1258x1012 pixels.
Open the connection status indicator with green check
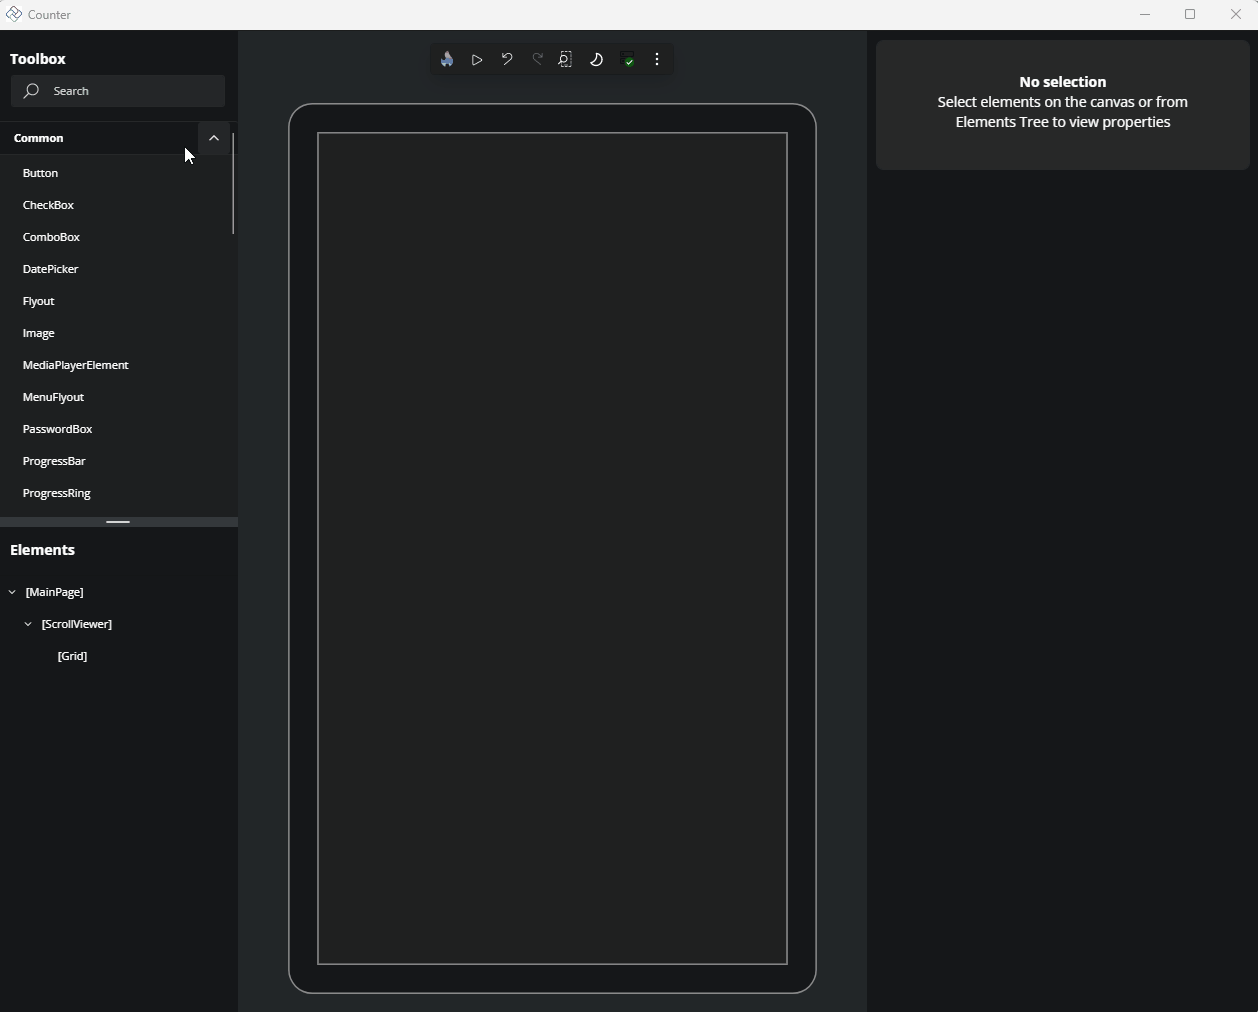[628, 60]
